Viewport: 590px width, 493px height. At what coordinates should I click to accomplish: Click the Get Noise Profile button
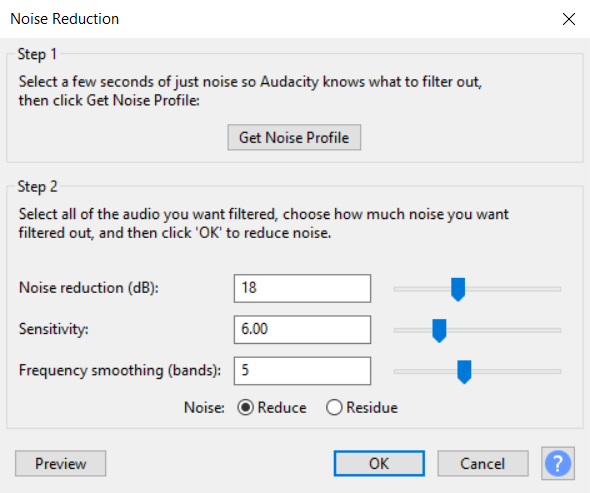coord(294,137)
